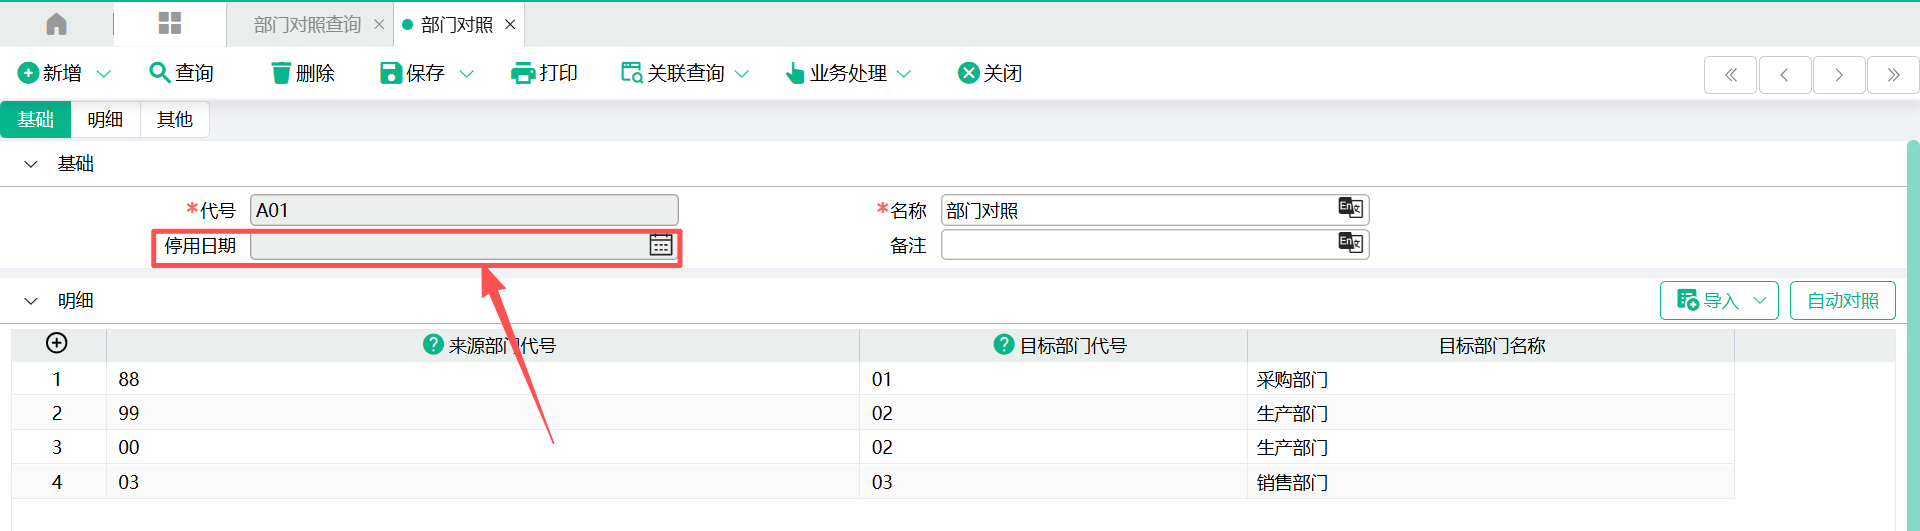Collapse the 明细 section
This screenshot has height=531, width=1920.
[31, 301]
